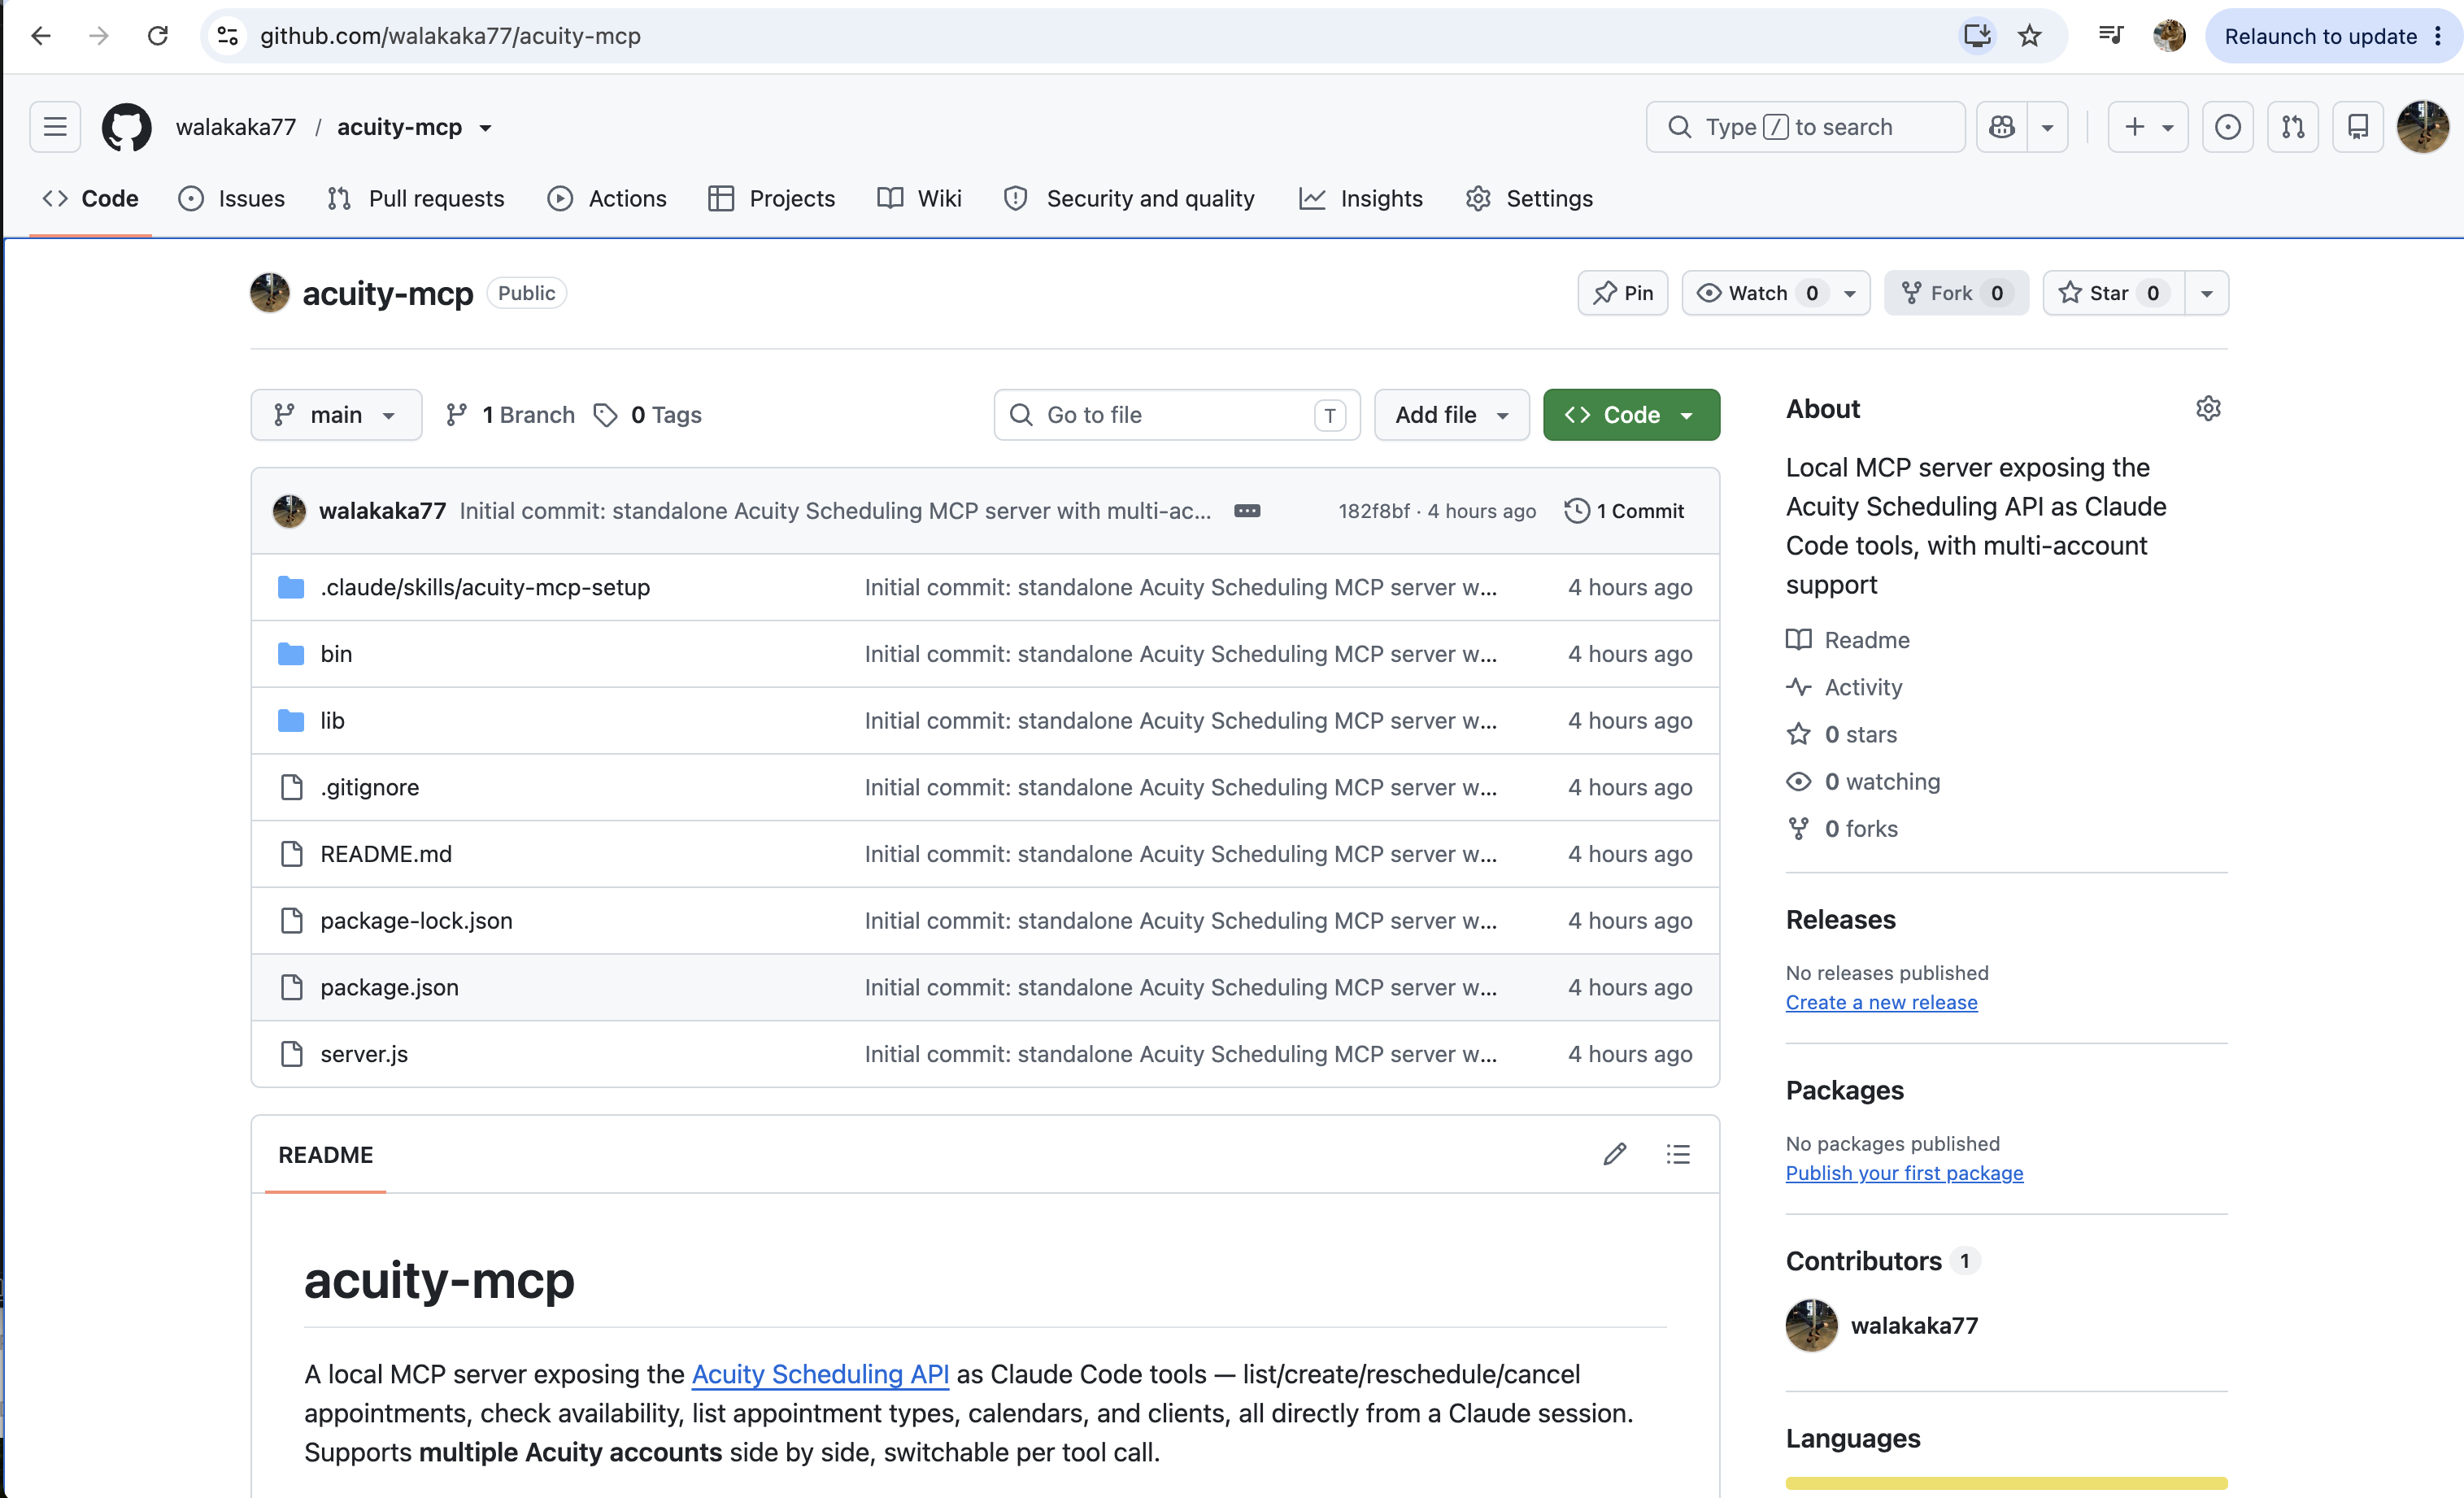The image size is (2464, 1498).
Task: View the 0 Tags list
Action: pos(648,415)
